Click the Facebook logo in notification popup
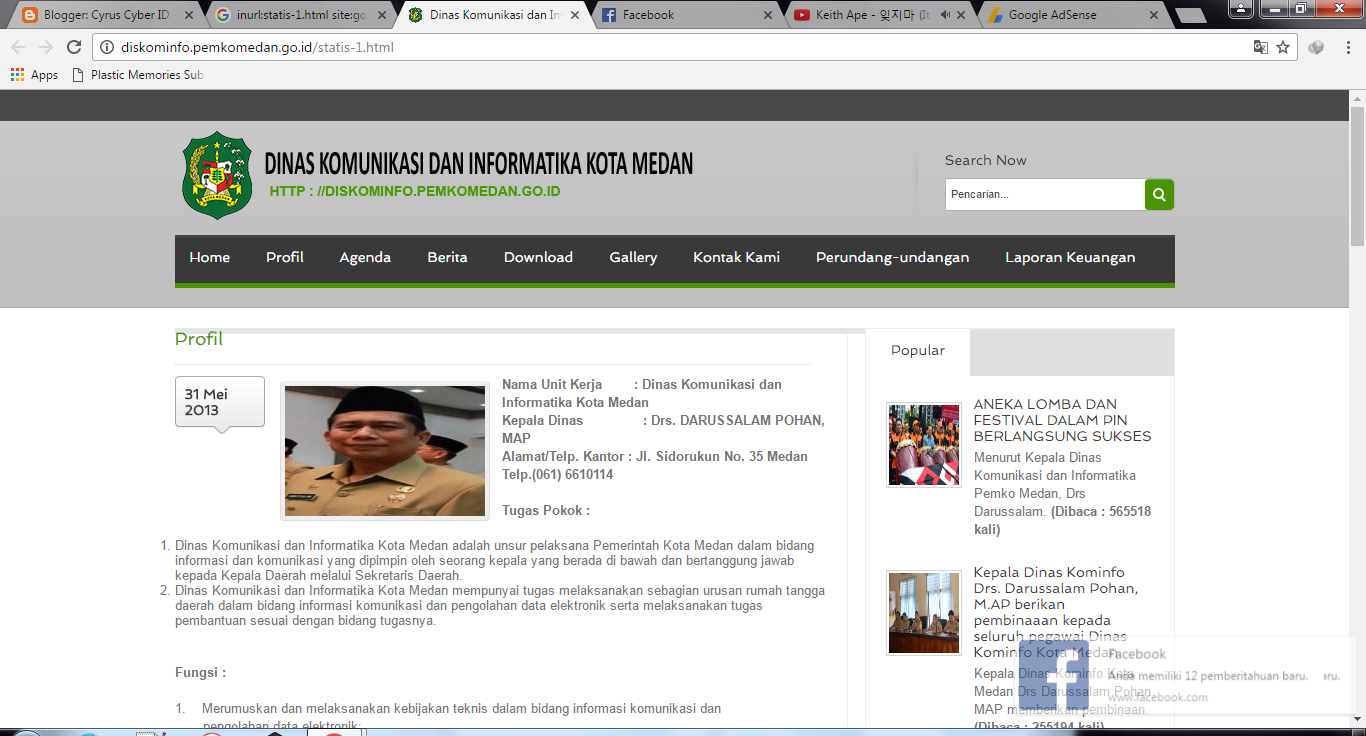The image size is (1366, 736). (1055, 675)
